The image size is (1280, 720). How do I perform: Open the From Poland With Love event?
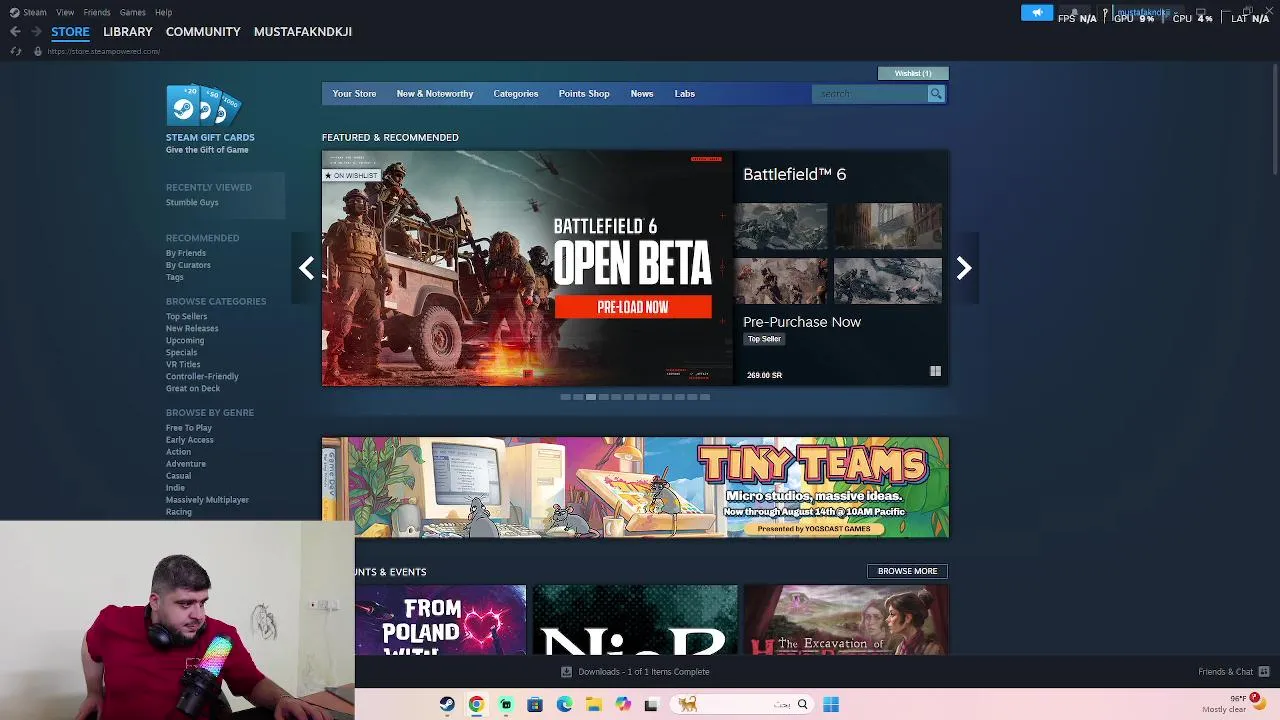[x=440, y=621]
